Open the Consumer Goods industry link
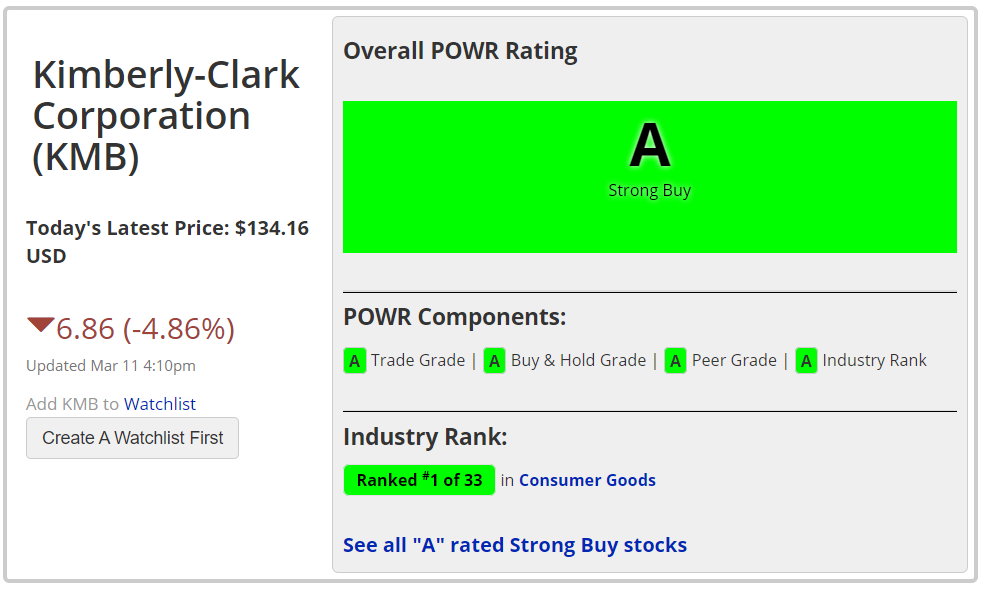Screen dimensions: 983x590 pos(587,480)
